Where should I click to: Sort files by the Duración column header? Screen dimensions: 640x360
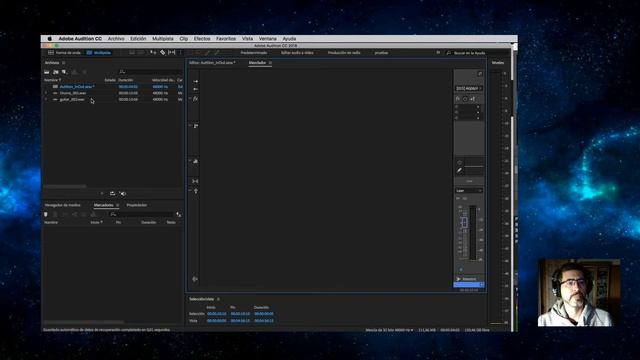click(x=126, y=80)
